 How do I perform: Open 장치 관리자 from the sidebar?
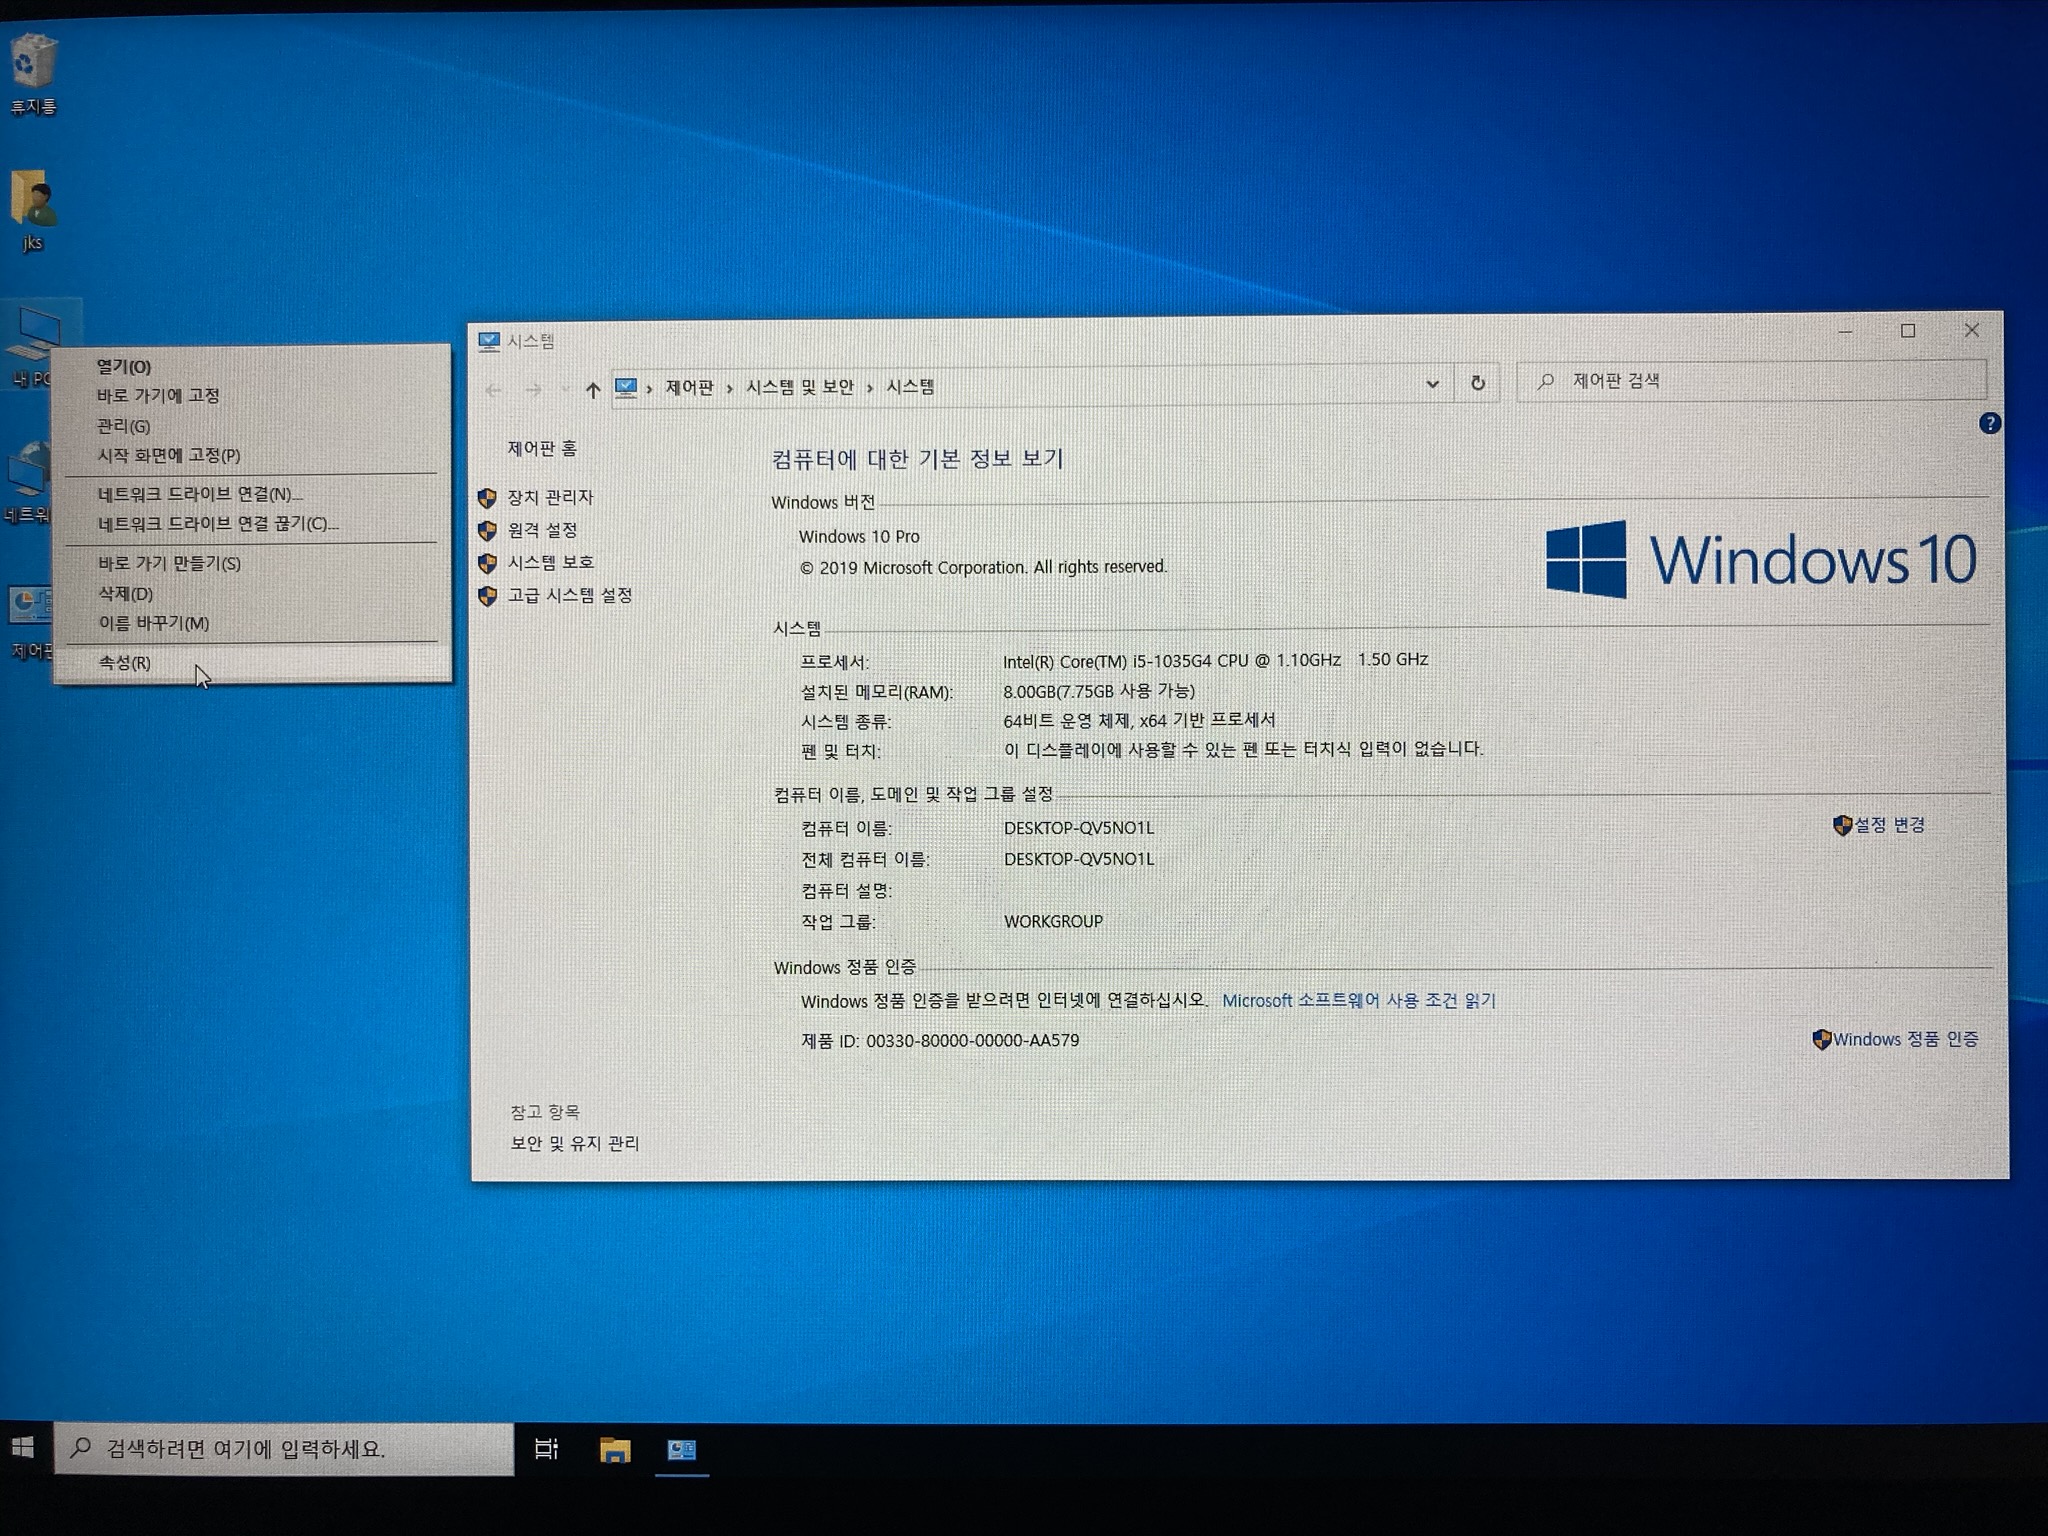click(550, 497)
